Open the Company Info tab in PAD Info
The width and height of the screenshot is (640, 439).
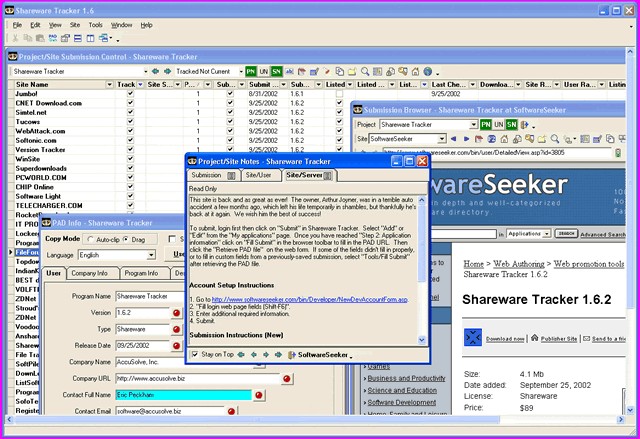tap(89, 273)
